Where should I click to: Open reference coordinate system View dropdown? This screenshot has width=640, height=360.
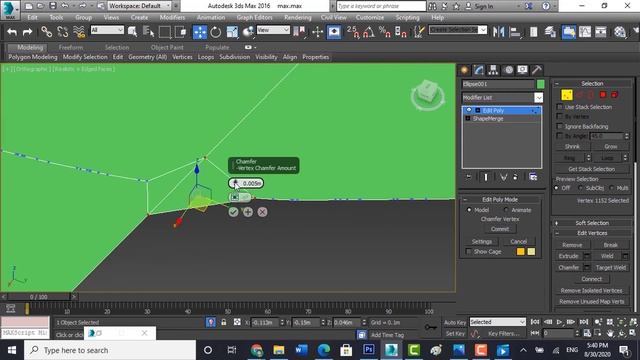tap(273, 30)
